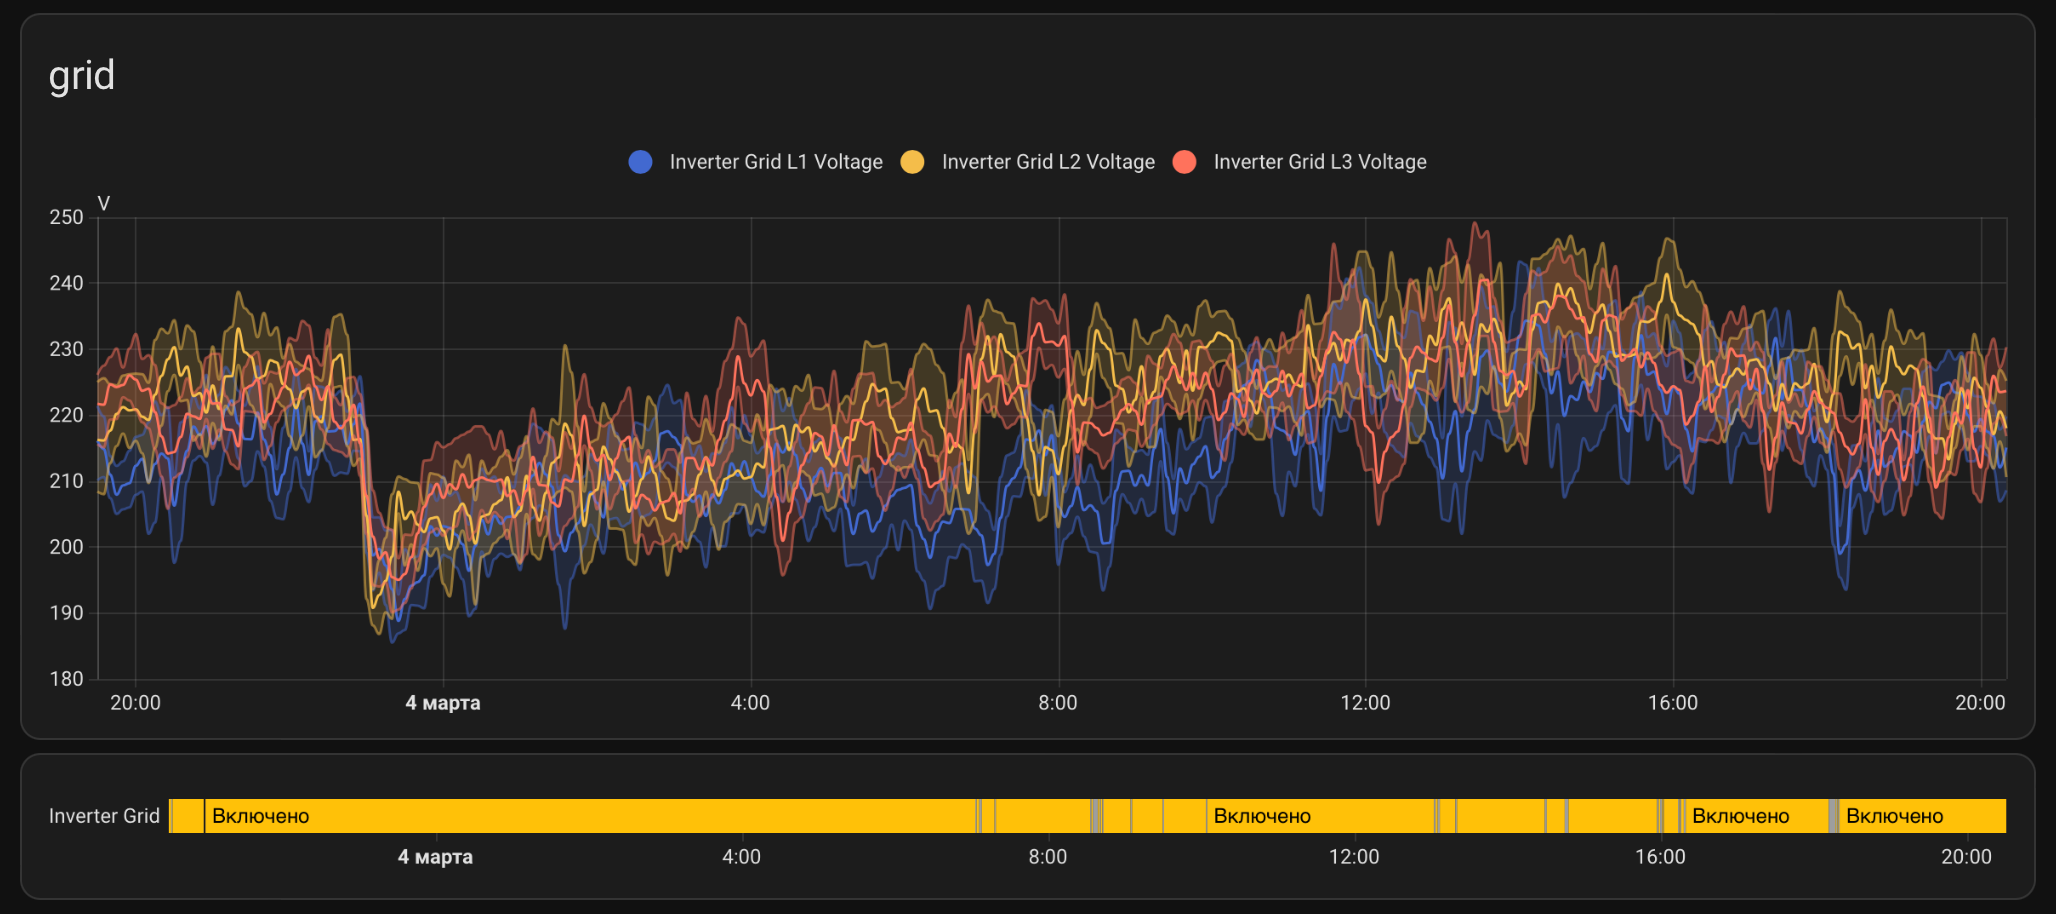Select the Включено segment near 12:00
Screen dimensions: 2056x914
[1321, 816]
